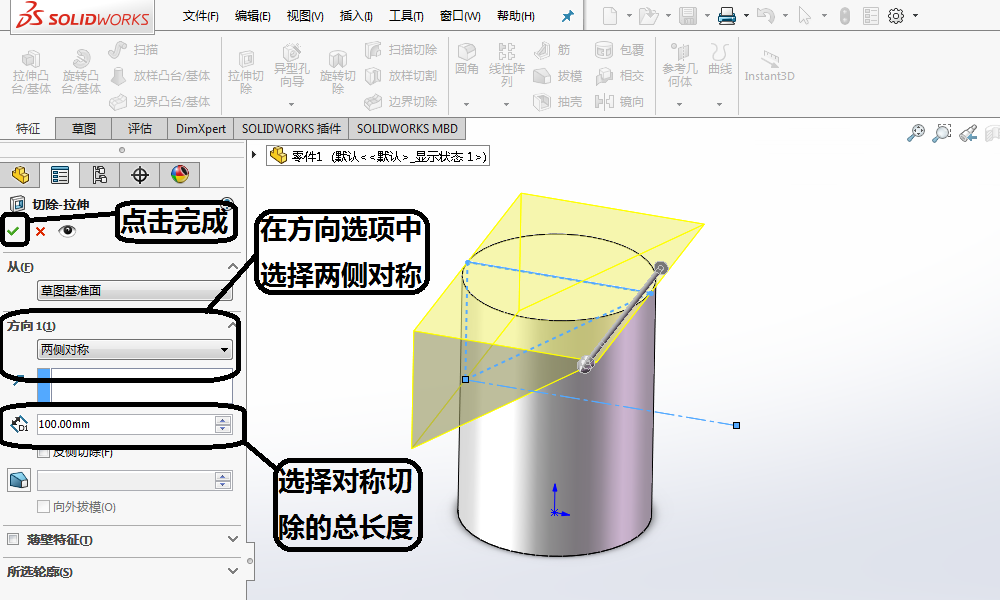
Task: Select the Lofted Cut (放样切割) tool
Action: (401, 76)
